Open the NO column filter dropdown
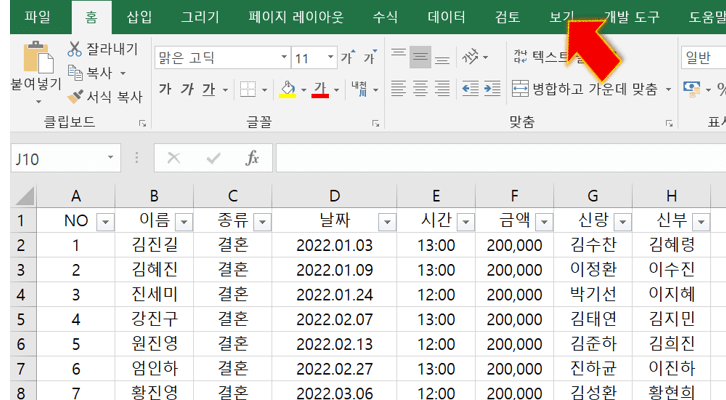726x400 pixels. click(x=105, y=222)
